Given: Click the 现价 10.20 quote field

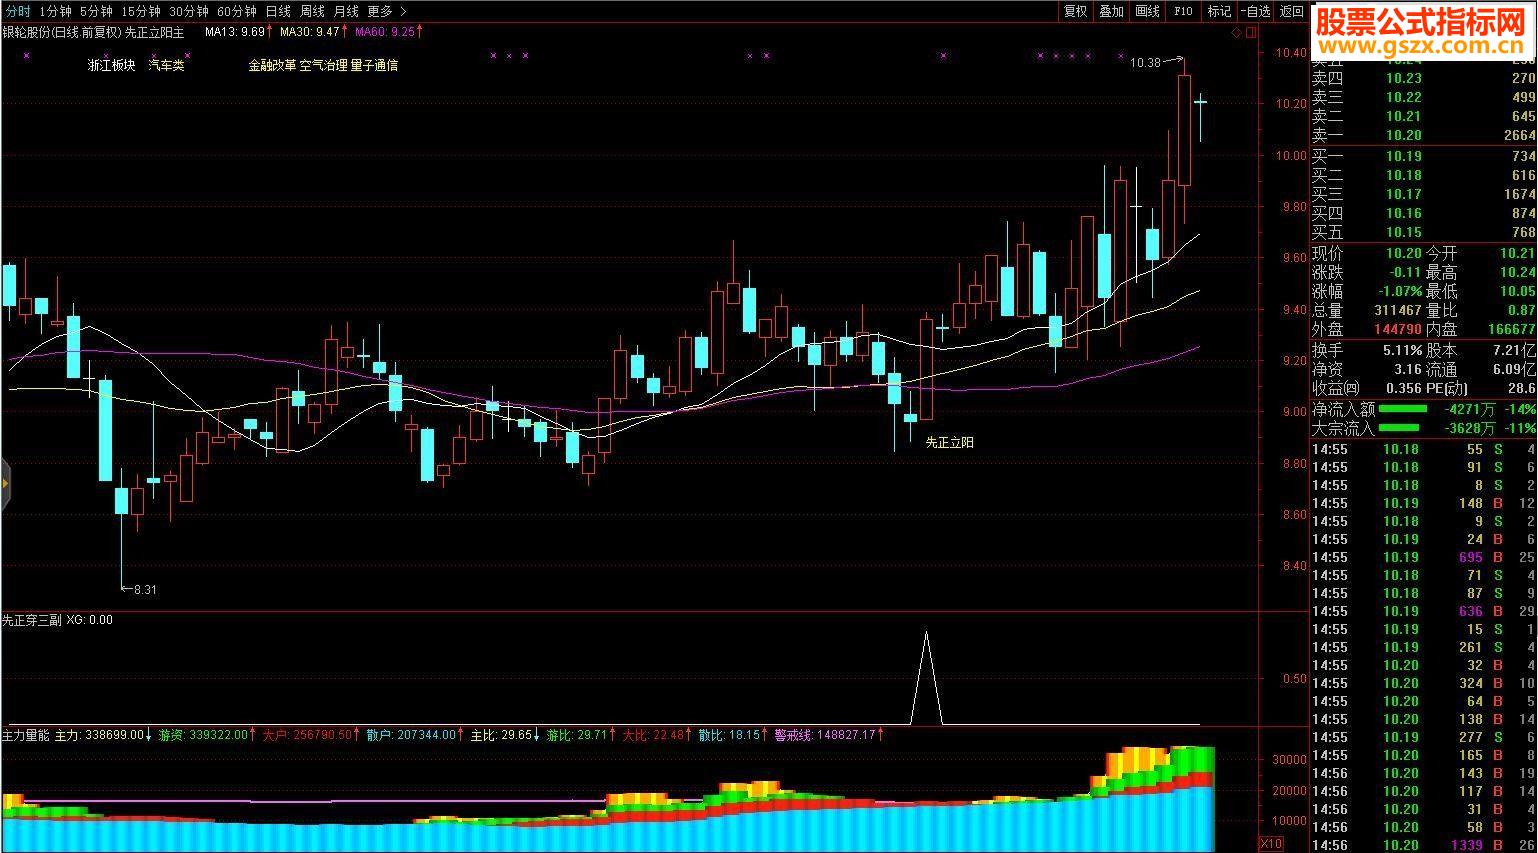Looking at the screenshot, I should (x=1366, y=254).
